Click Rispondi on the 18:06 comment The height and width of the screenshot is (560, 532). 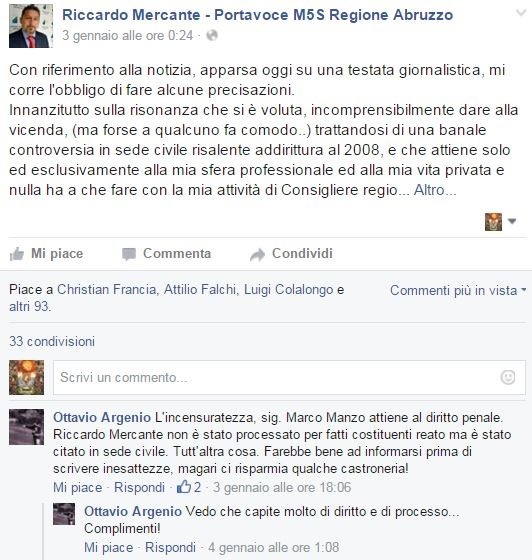140,487
